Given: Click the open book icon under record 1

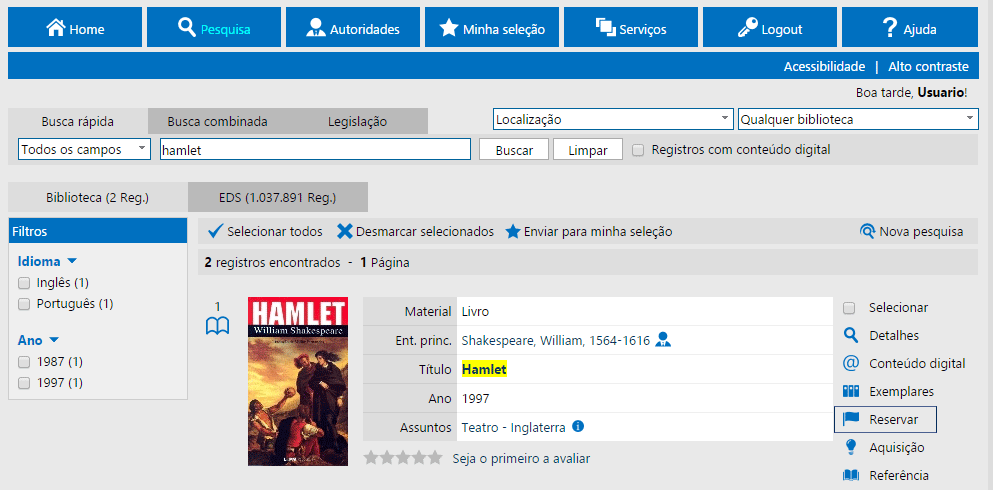Looking at the screenshot, I should click(217, 326).
